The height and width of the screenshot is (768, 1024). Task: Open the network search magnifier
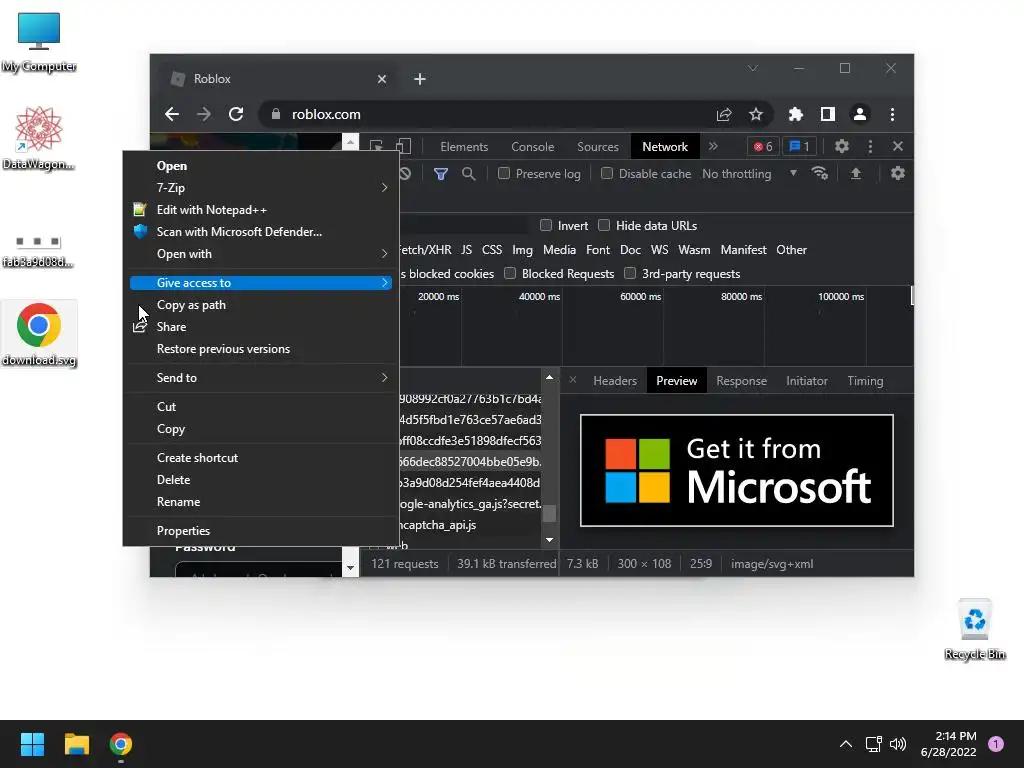(468, 174)
